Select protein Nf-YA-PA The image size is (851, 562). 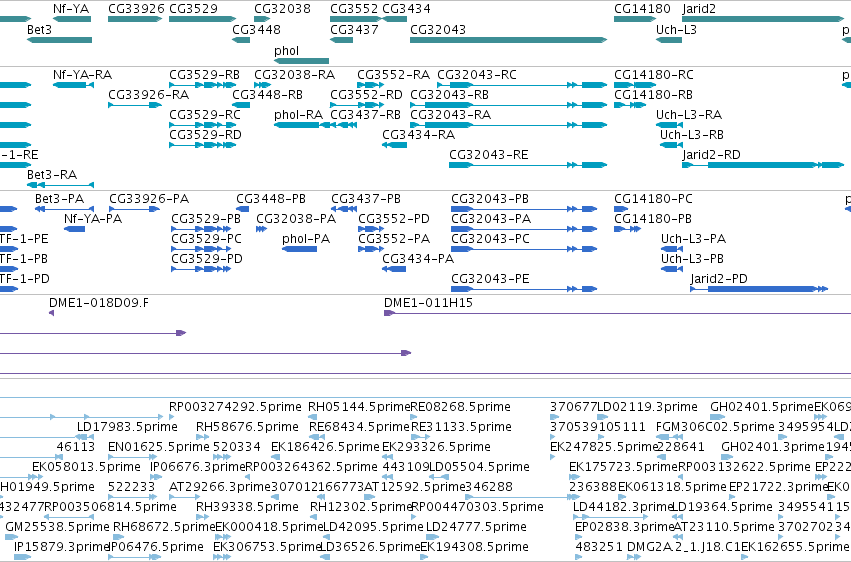pos(93,219)
